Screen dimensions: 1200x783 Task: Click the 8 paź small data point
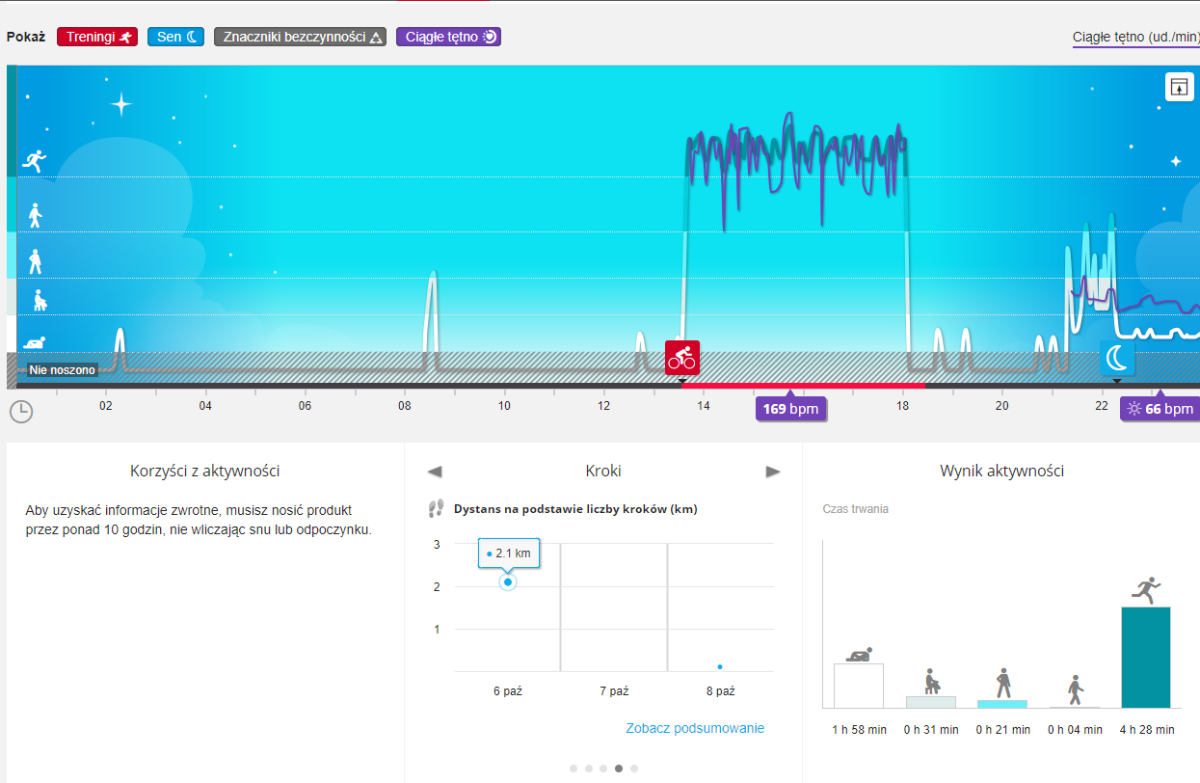click(x=720, y=666)
